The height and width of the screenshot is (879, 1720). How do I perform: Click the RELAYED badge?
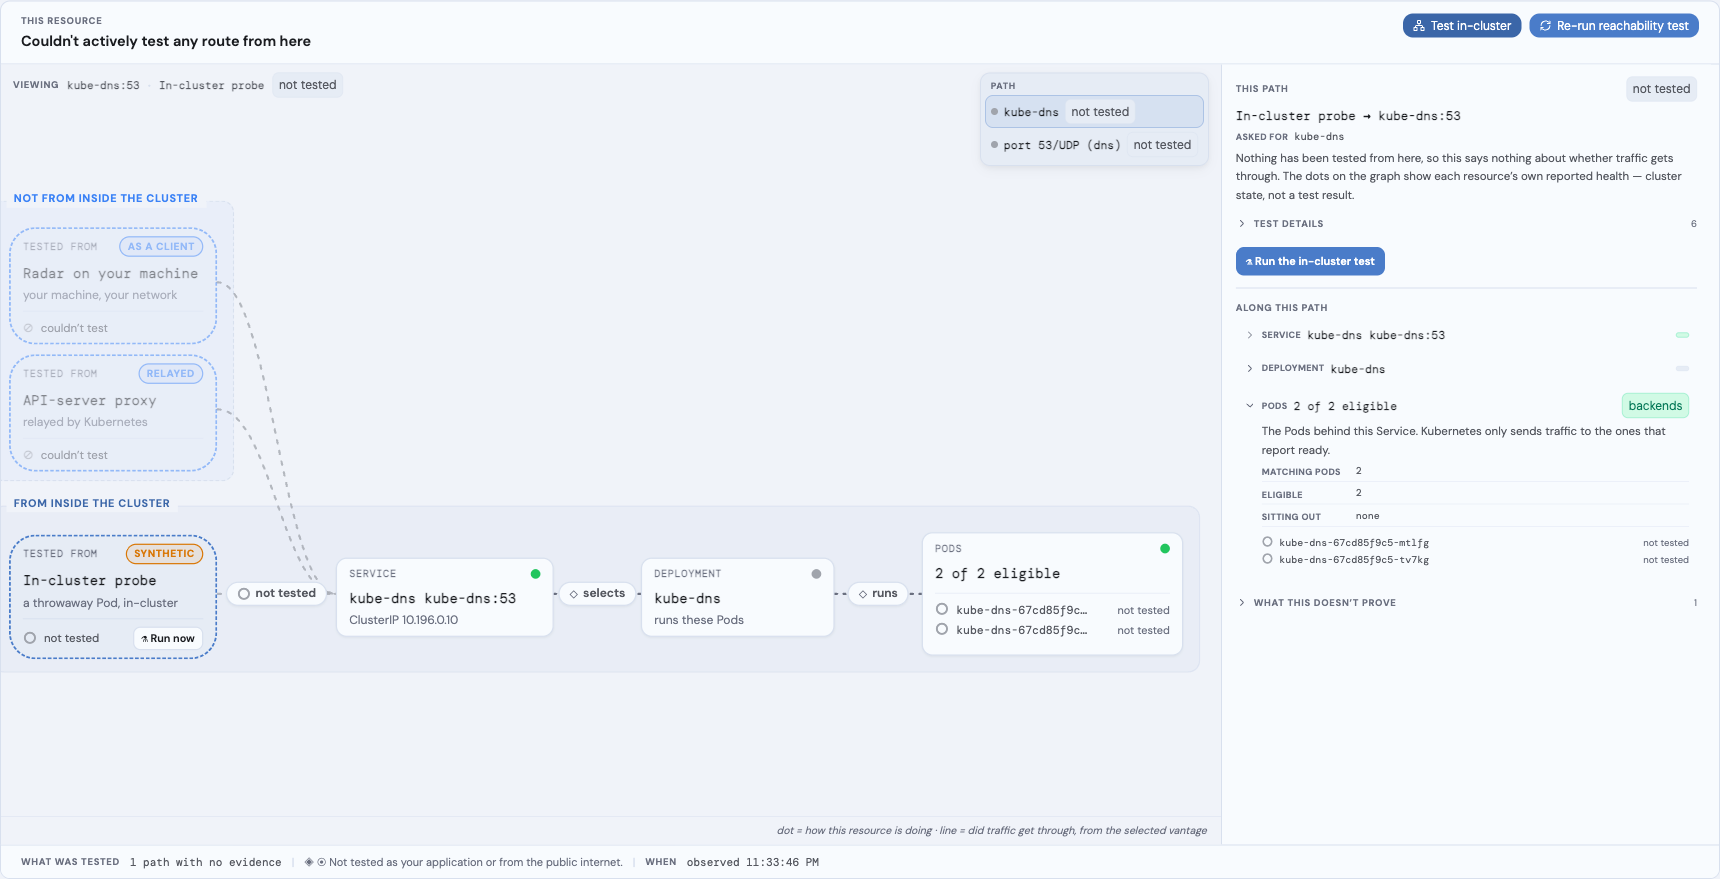click(x=170, y=374)
